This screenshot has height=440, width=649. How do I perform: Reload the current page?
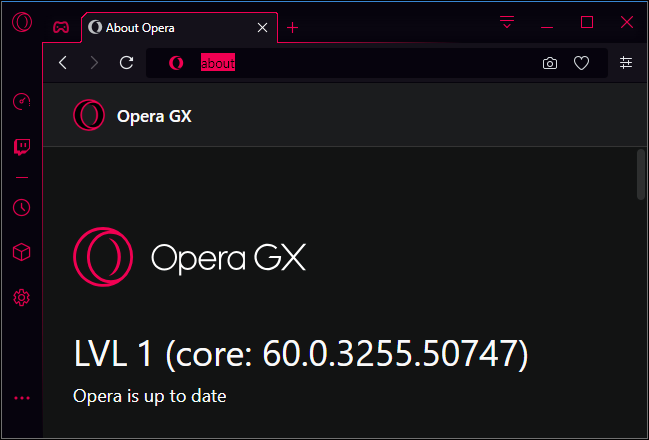point(126,63)
